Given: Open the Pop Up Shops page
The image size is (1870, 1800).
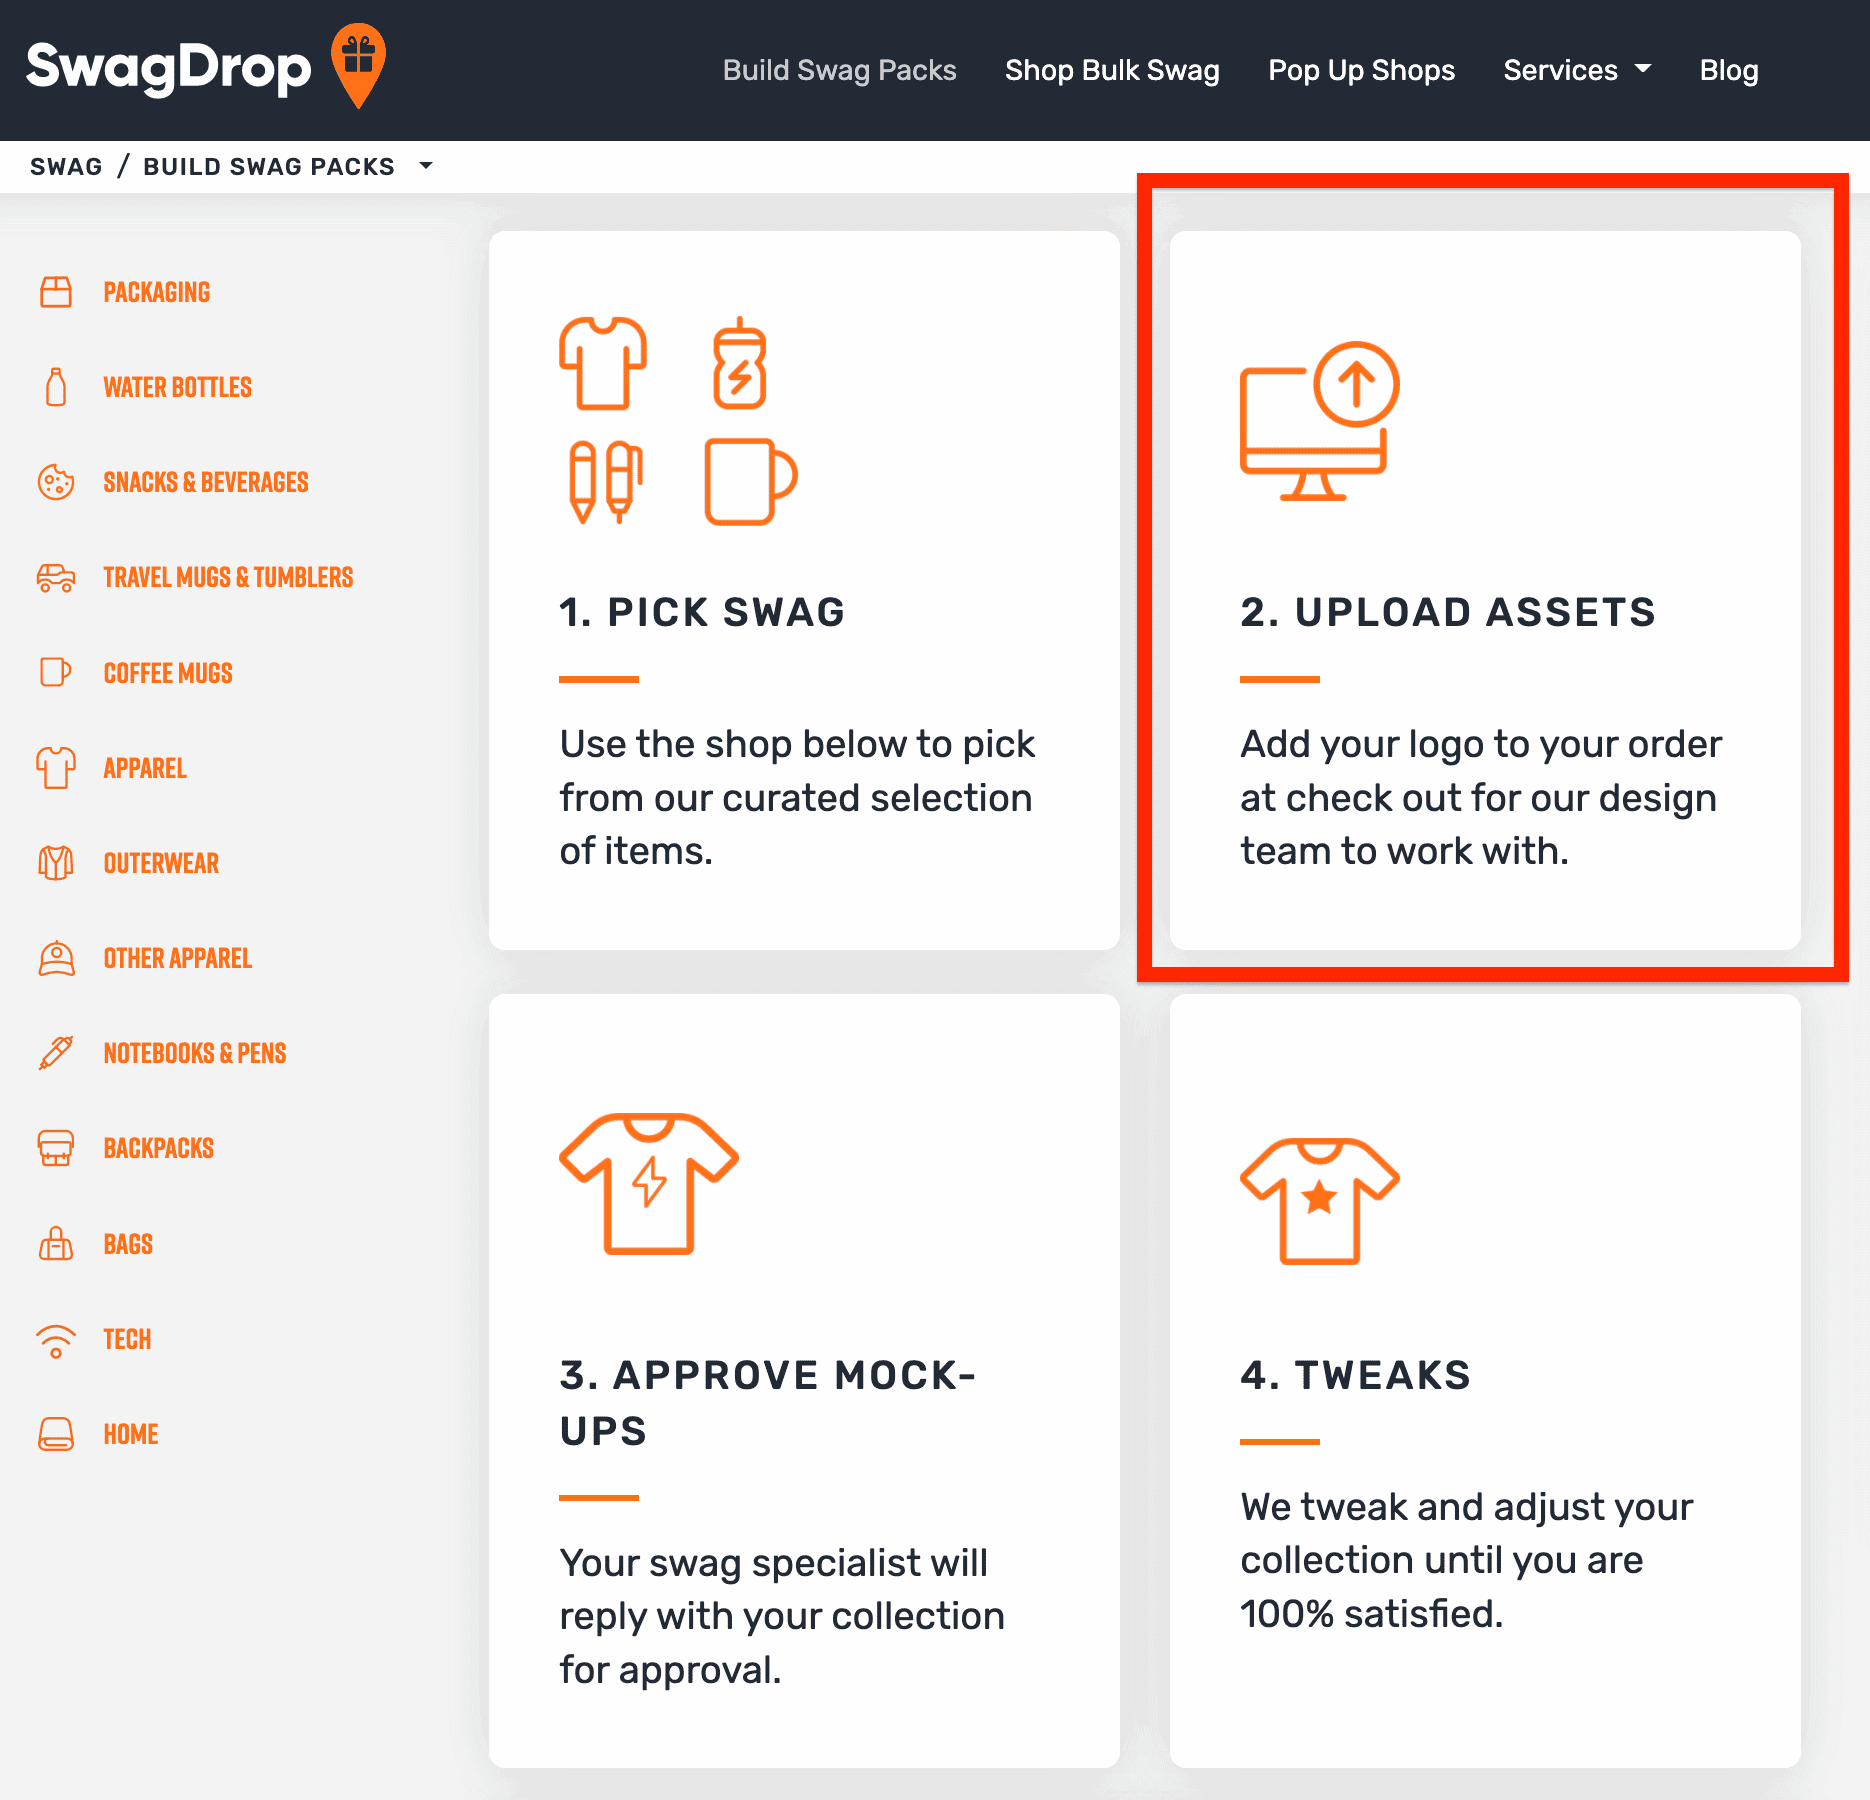Looking at the screenshot, I should coord(1361,70).
